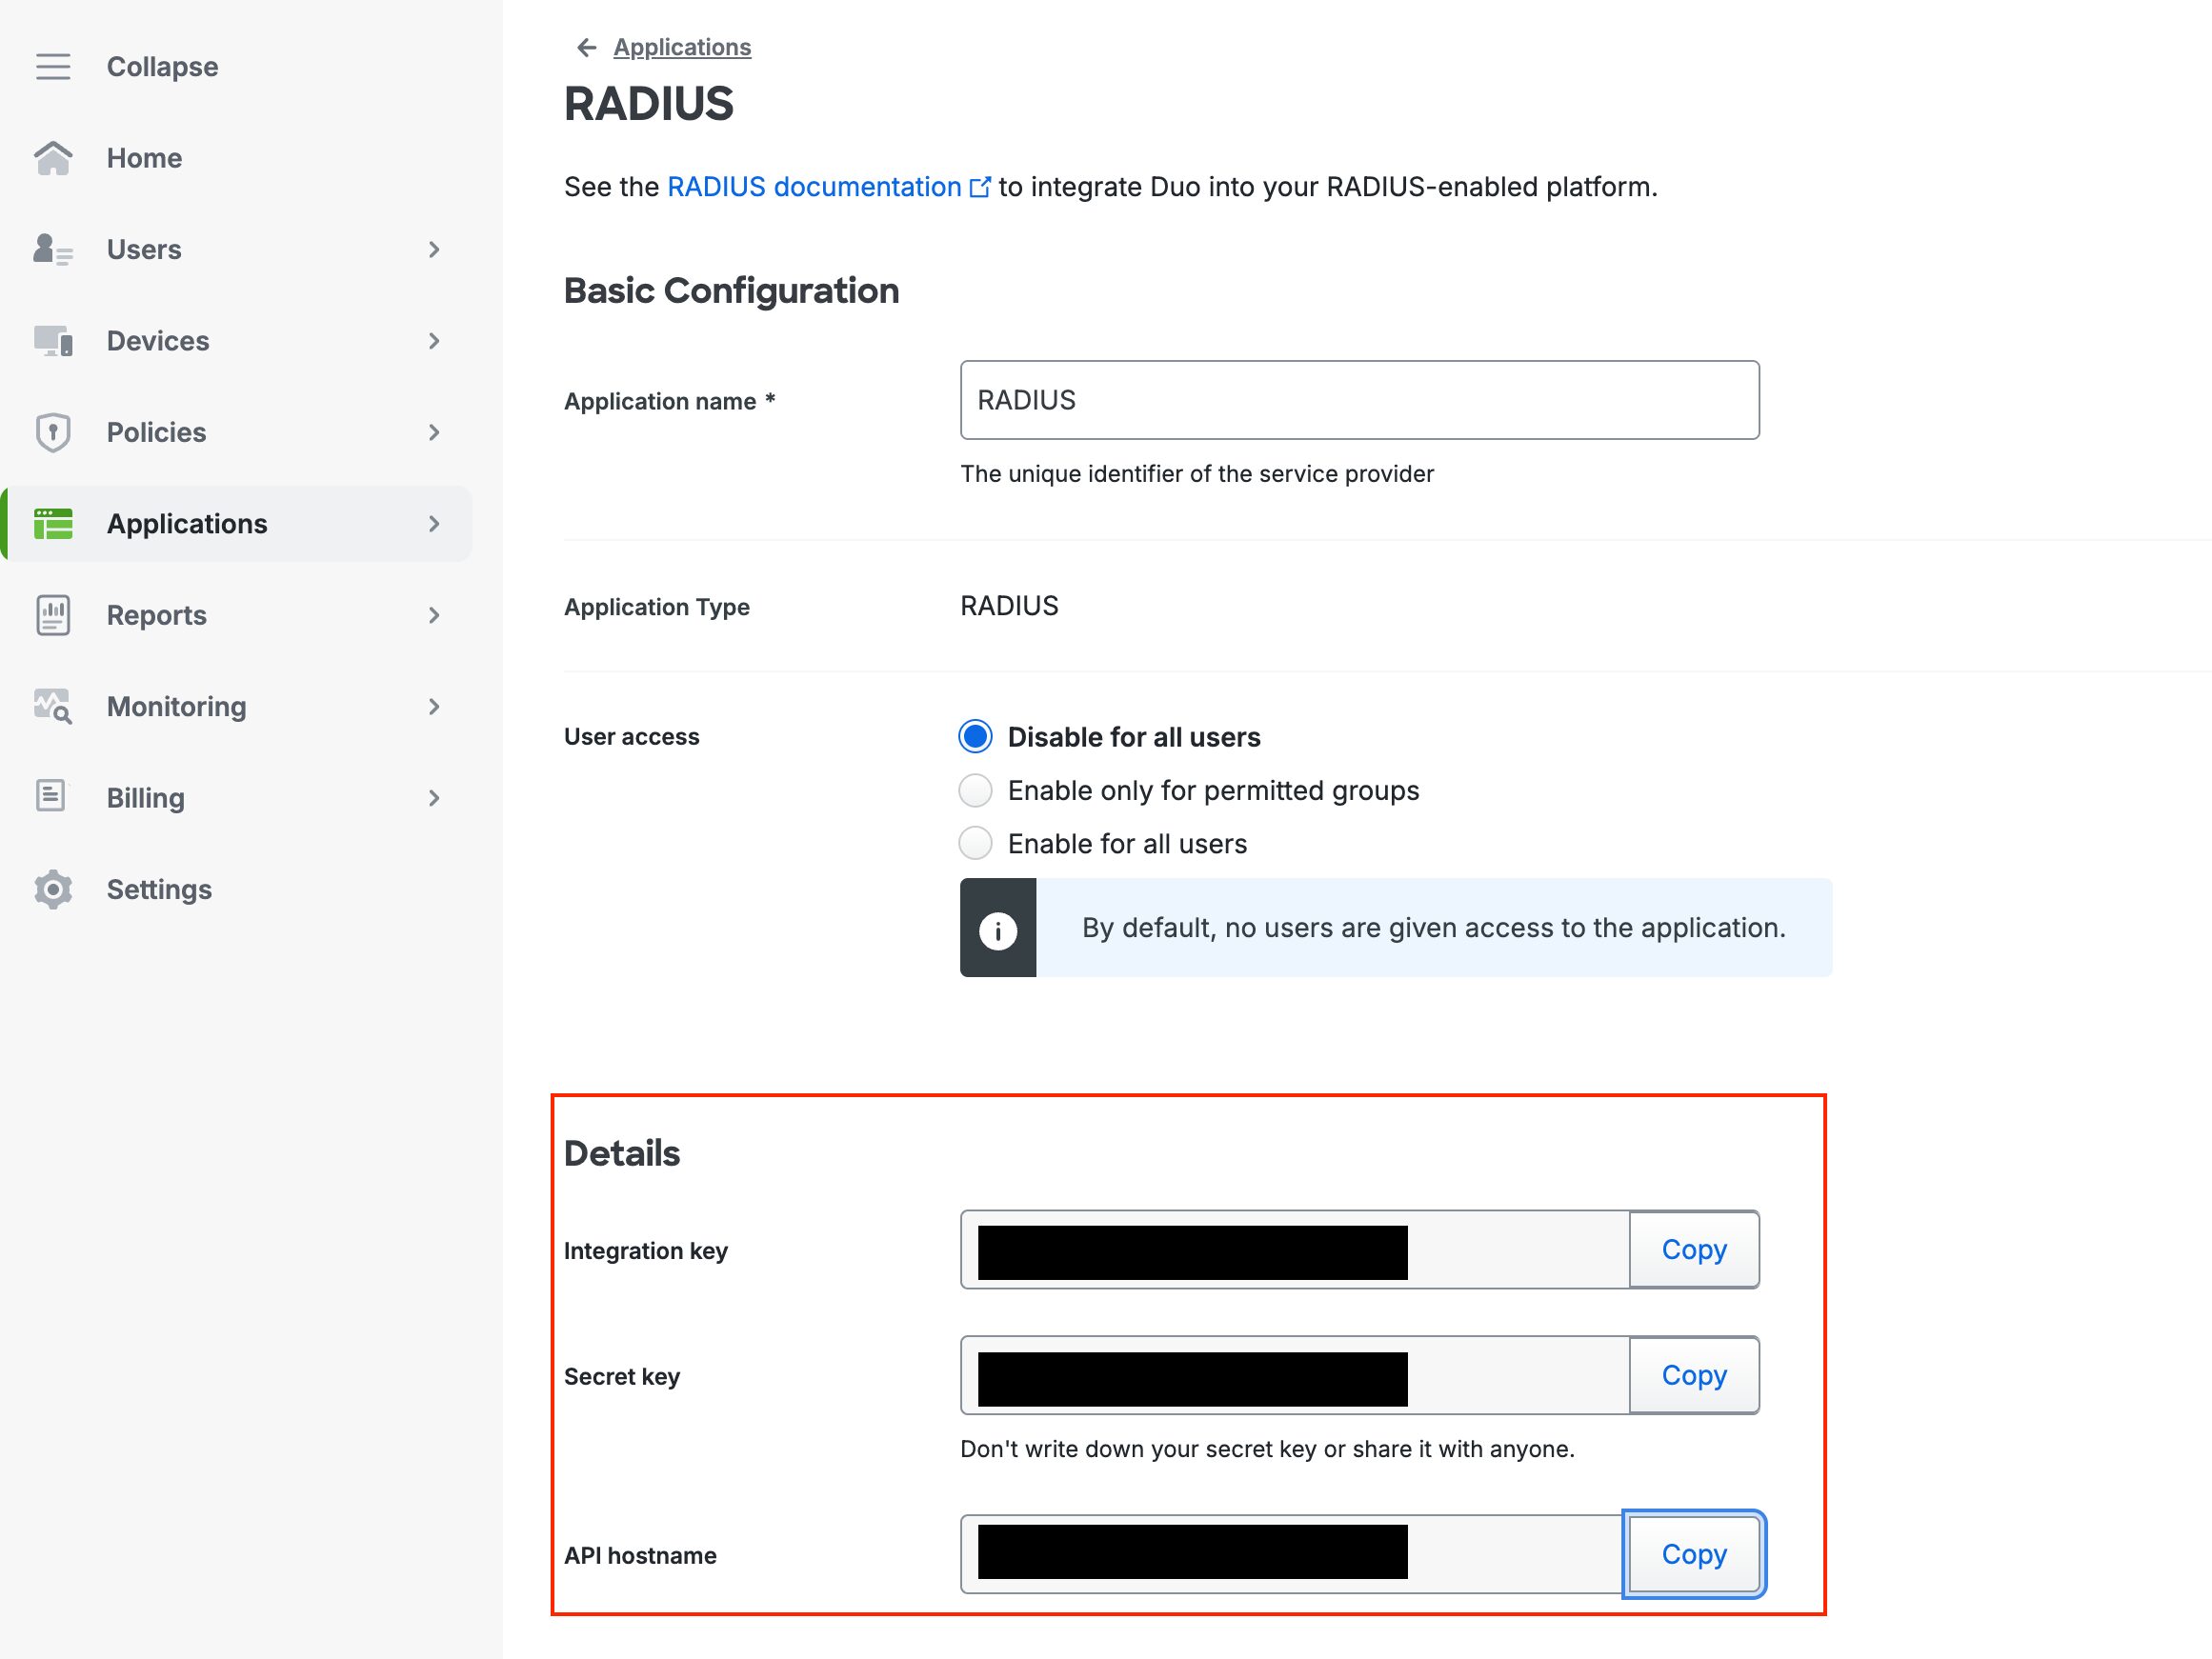The height and width of the screenshot is (1659, 2212).
Task: Open the Settings menu label
Action: 159,889
